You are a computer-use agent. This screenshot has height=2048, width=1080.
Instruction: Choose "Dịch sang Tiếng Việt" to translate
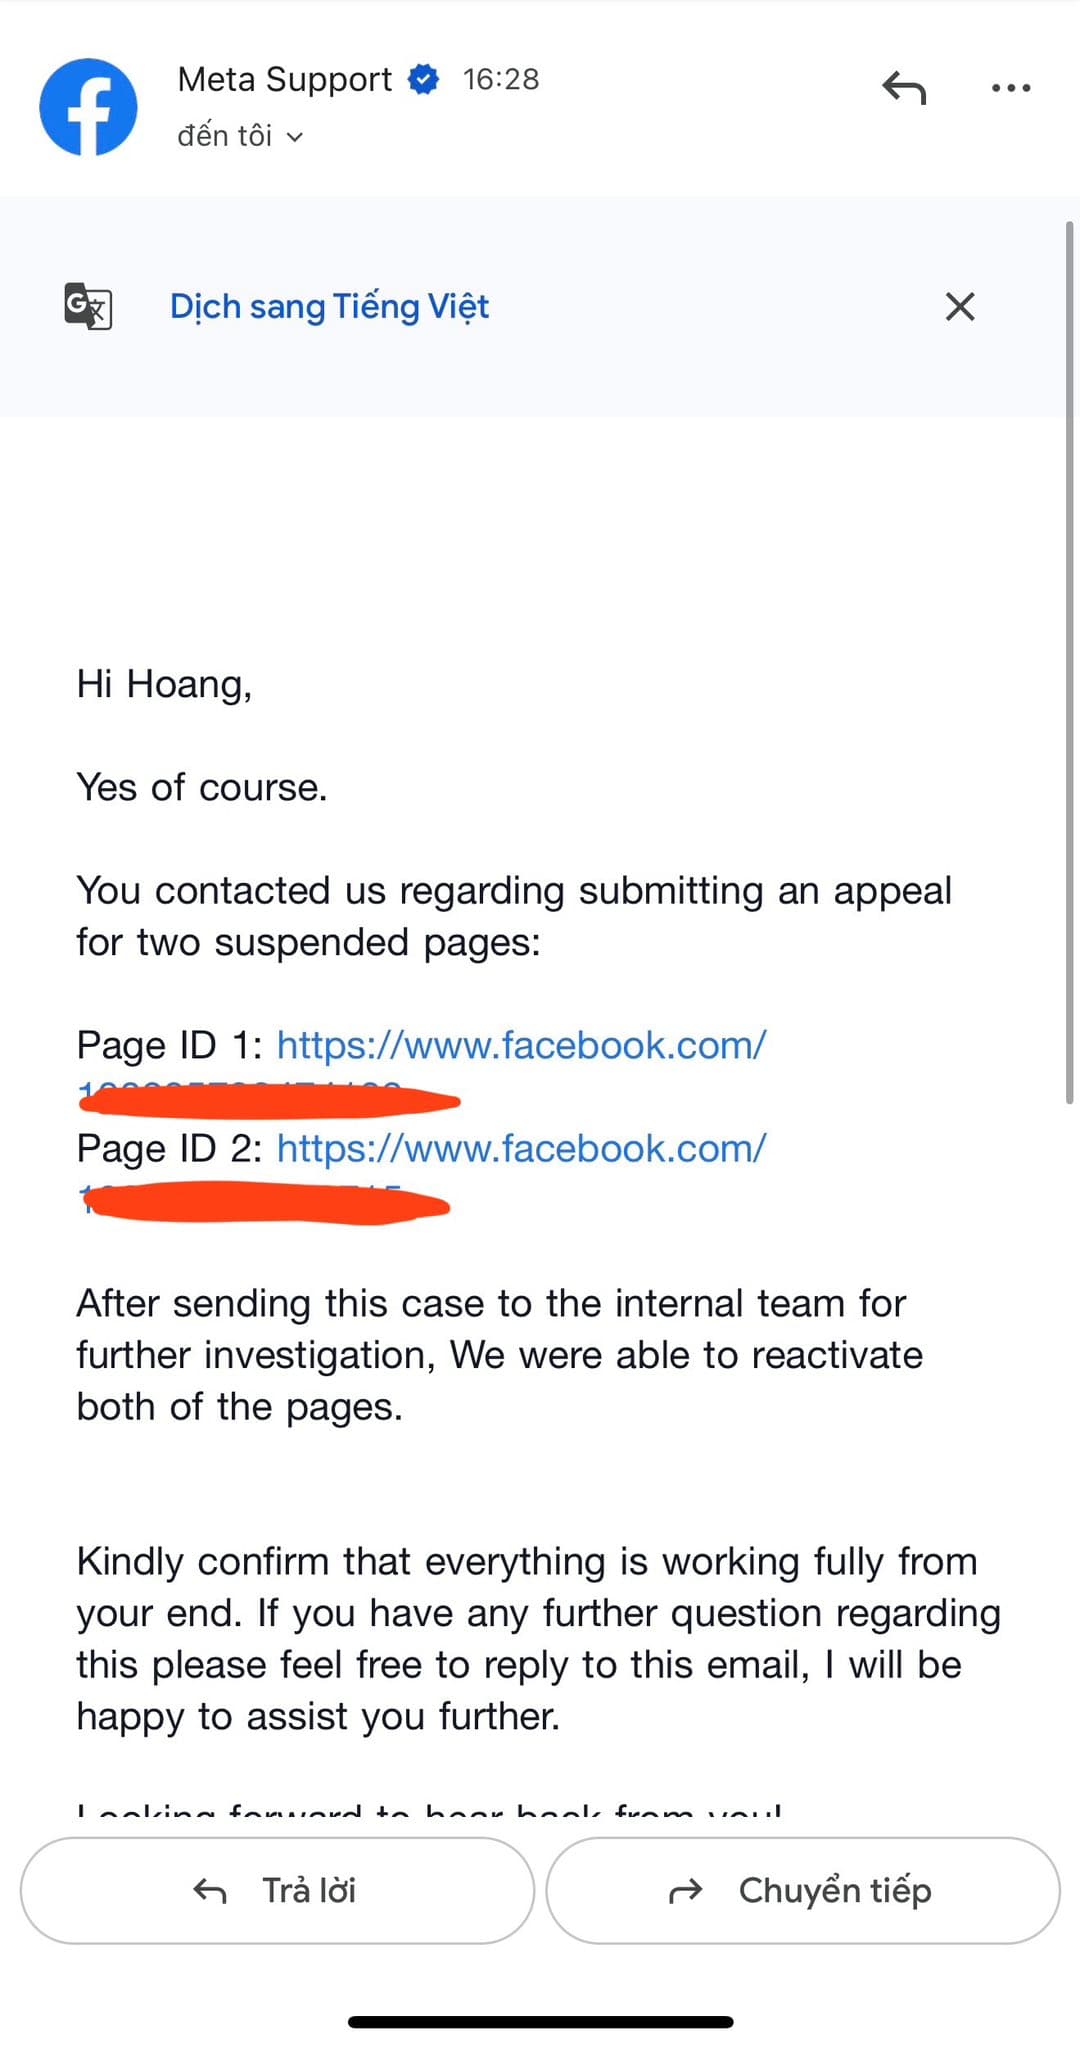(329, 306)
